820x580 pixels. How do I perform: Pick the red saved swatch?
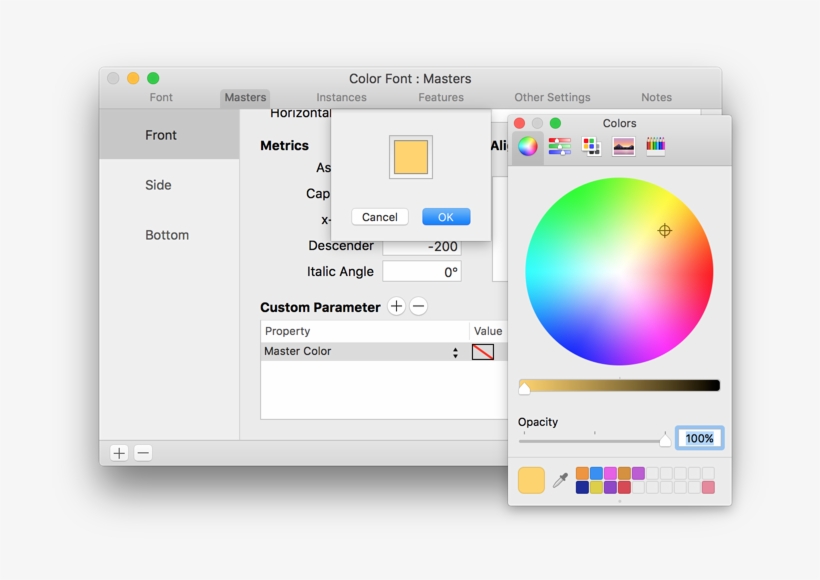point(624,487)
